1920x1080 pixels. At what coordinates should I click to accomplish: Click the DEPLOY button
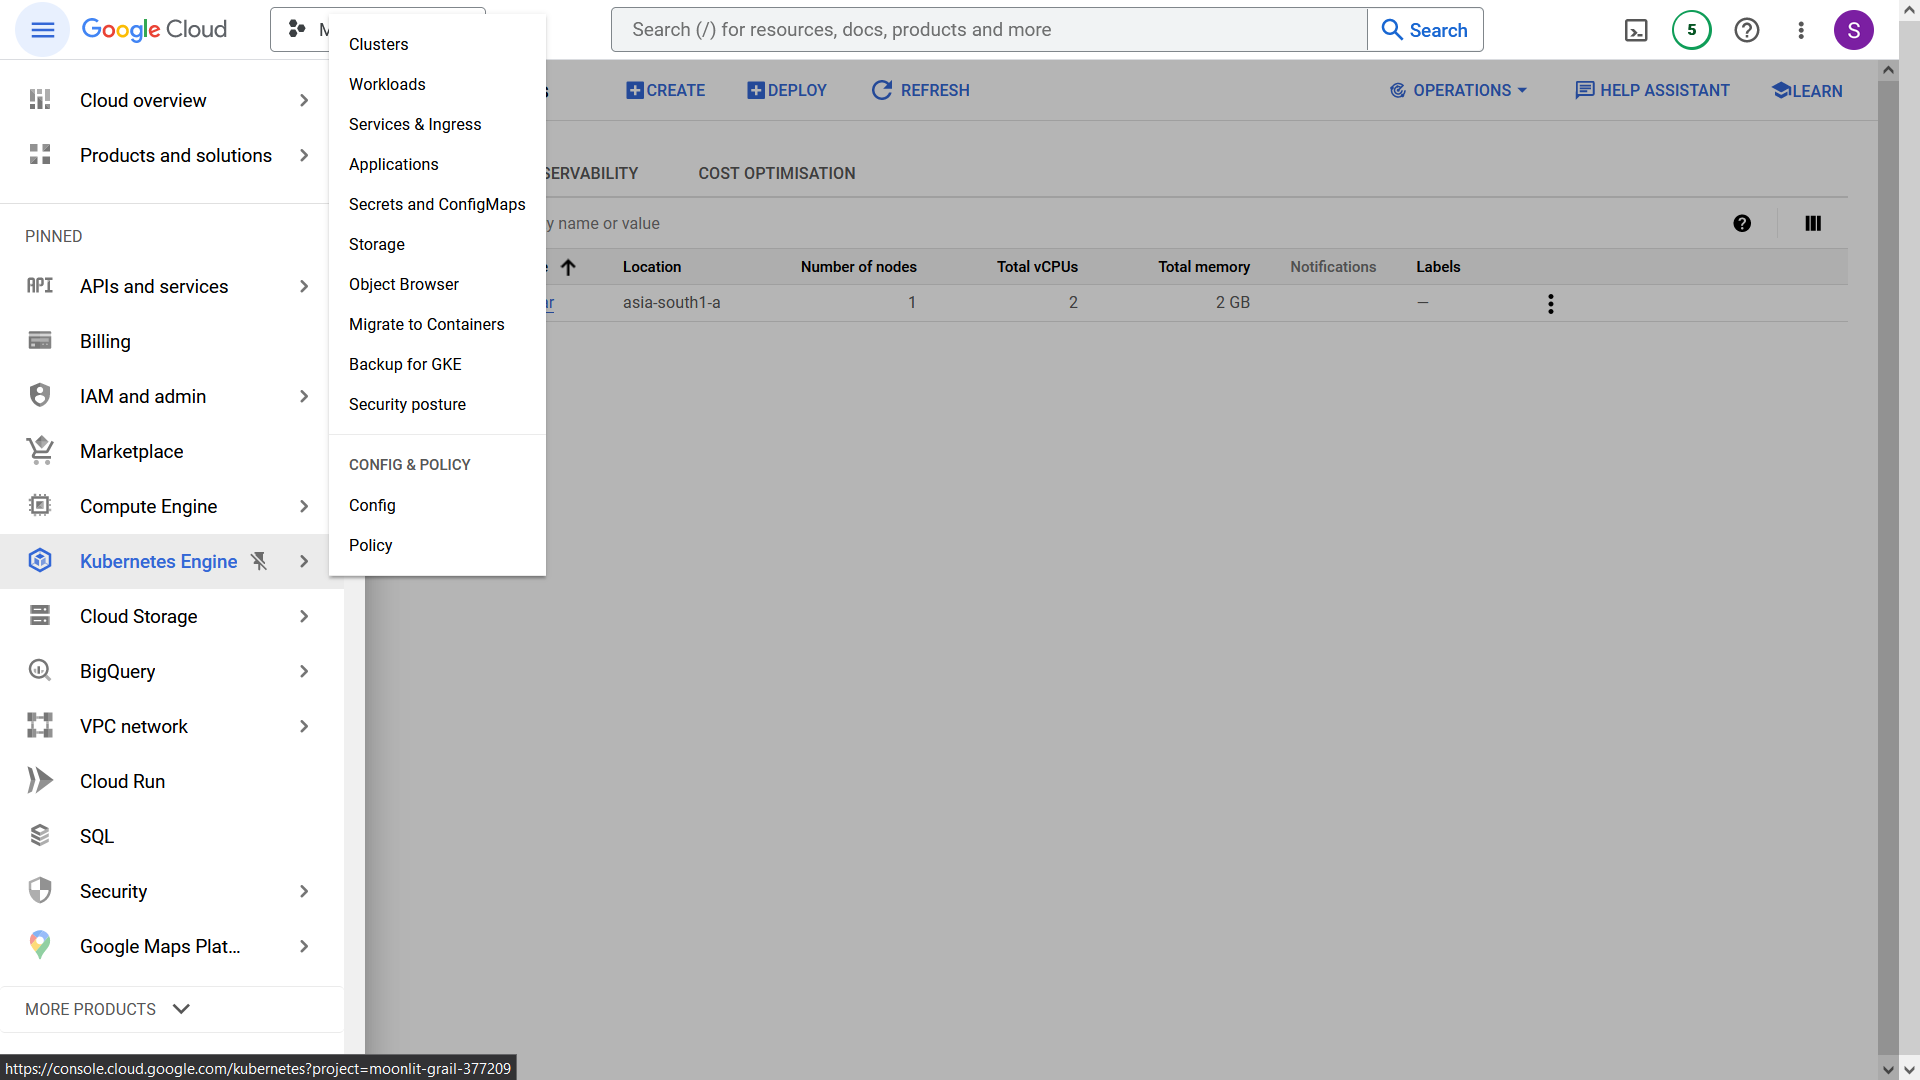(x=787, y=90)
